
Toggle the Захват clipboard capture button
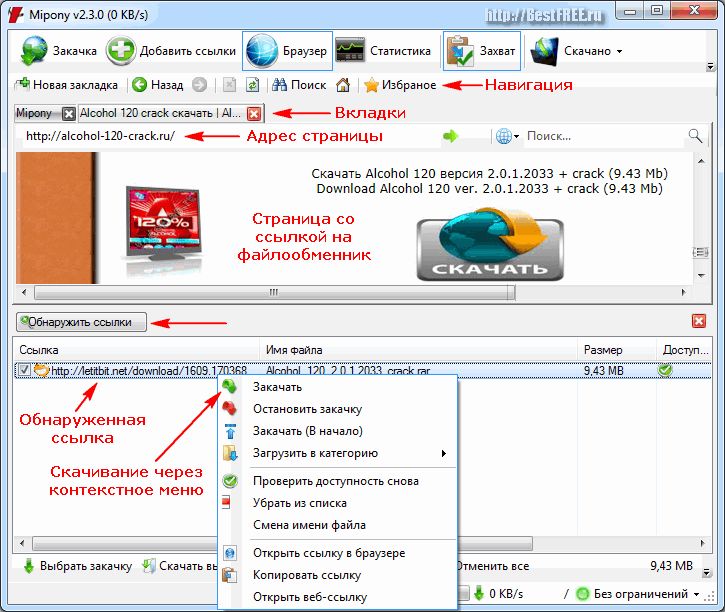click(x=481, y=51)
